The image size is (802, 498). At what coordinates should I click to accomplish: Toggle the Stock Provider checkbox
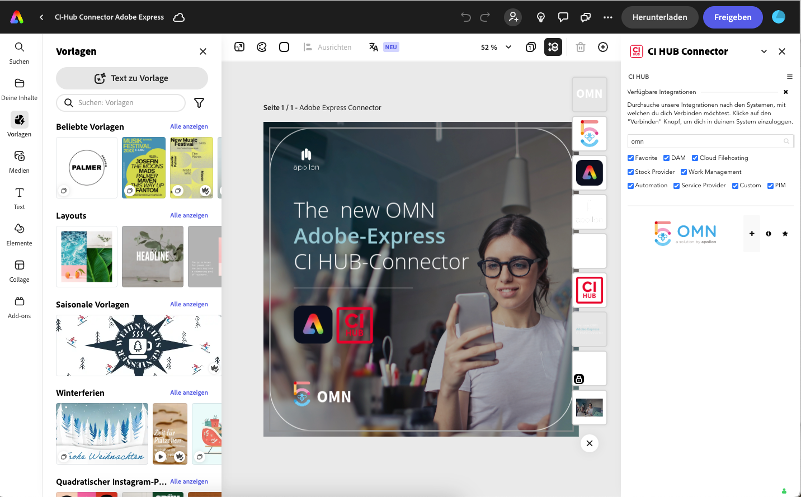tap(631, 172)
